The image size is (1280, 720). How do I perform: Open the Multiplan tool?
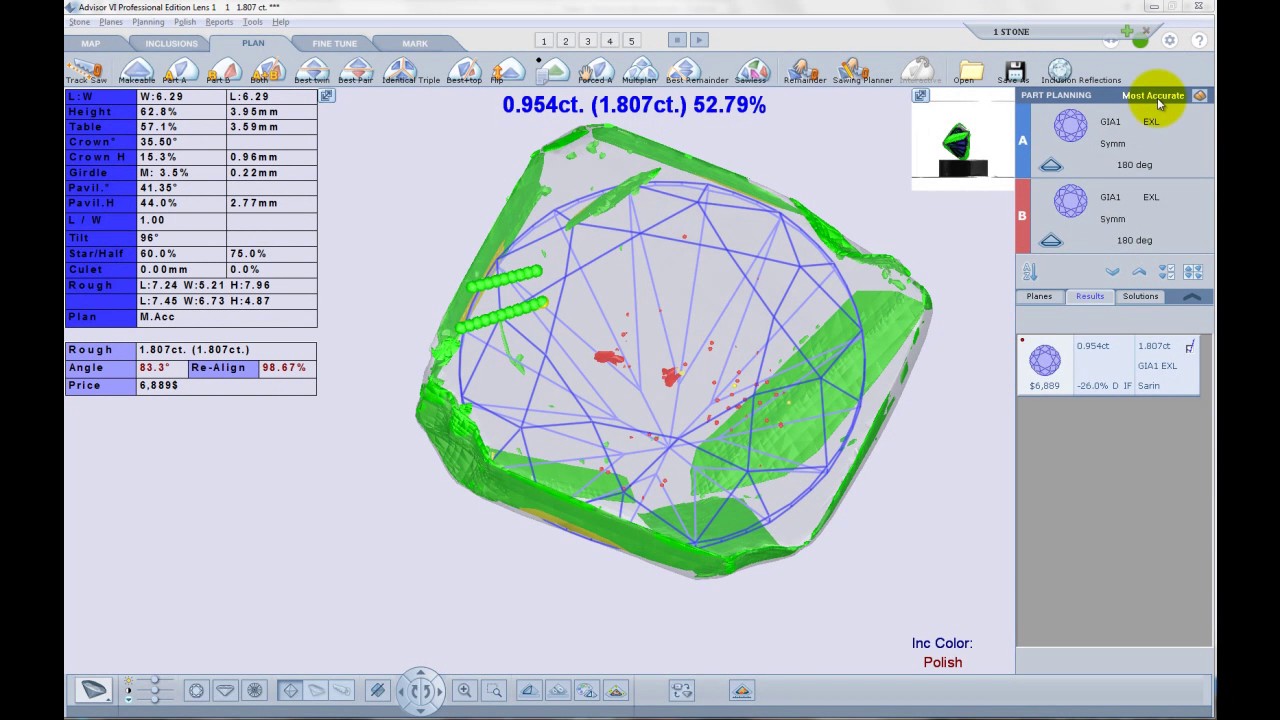coord(639,71)
